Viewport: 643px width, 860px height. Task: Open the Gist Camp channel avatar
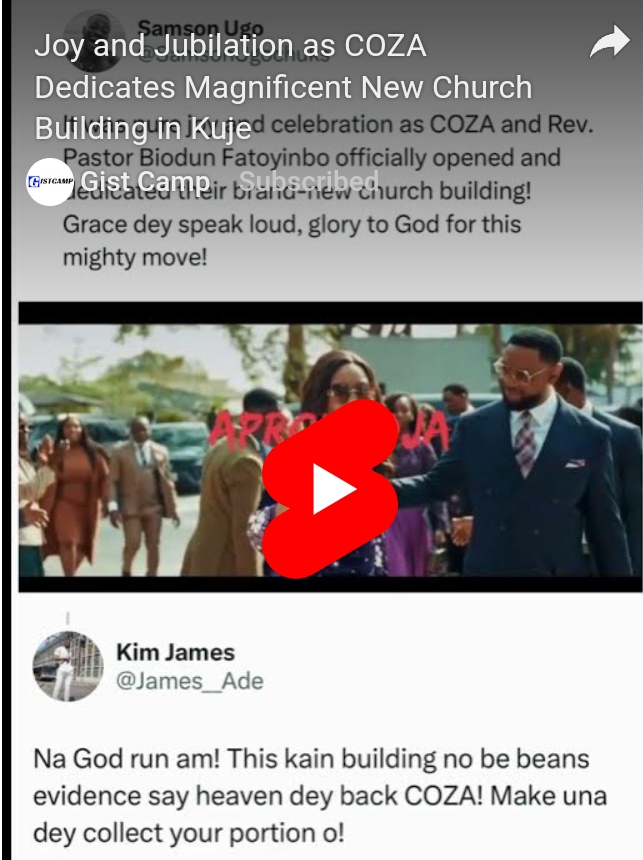pos(50,182)
